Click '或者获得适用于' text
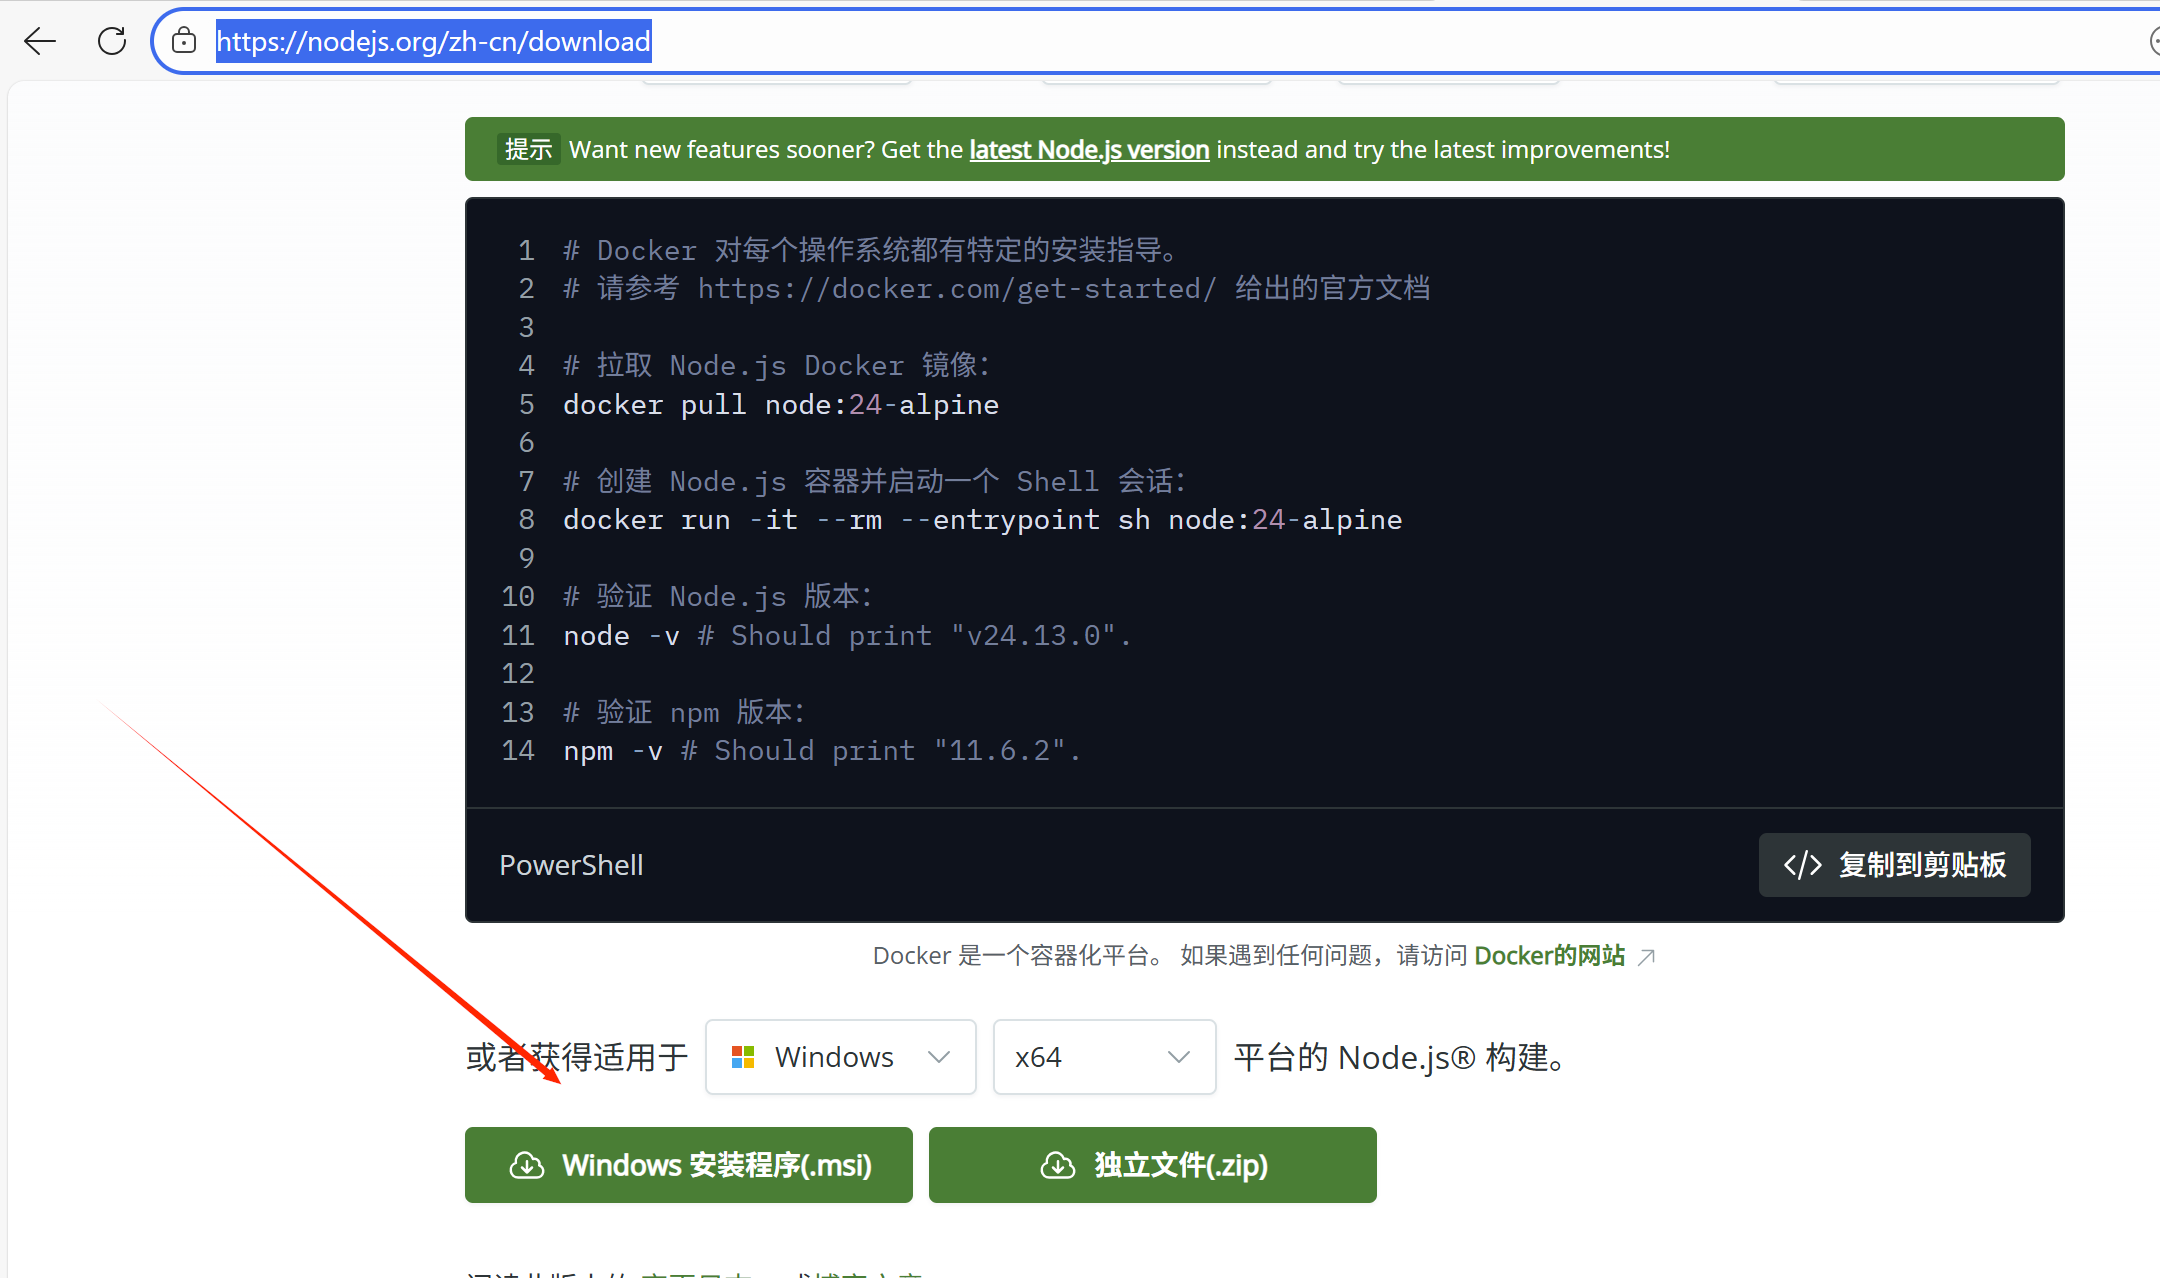The image size is (2160, 1278). [577, 1057]
